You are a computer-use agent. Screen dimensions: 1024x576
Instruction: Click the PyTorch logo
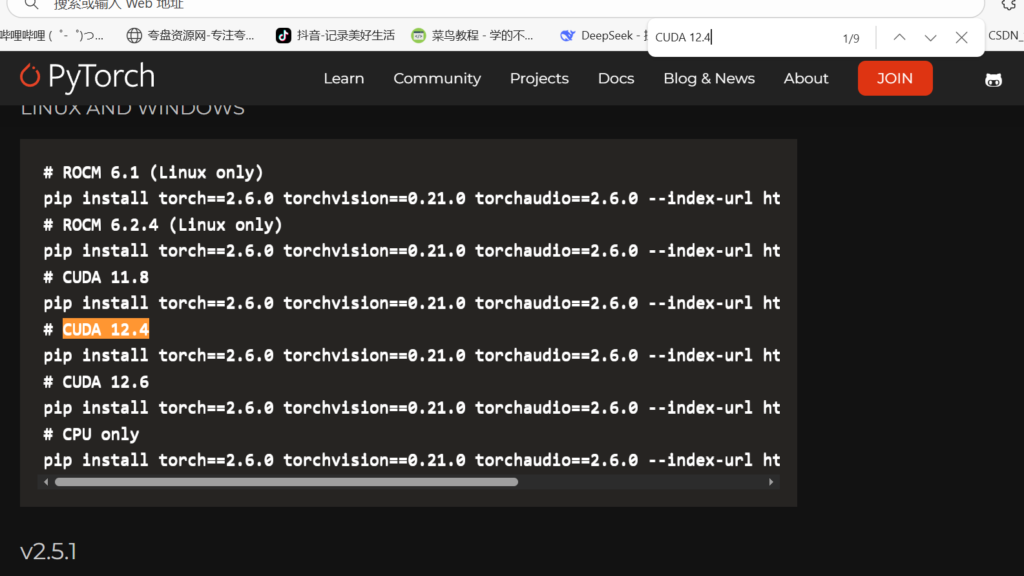87,77
